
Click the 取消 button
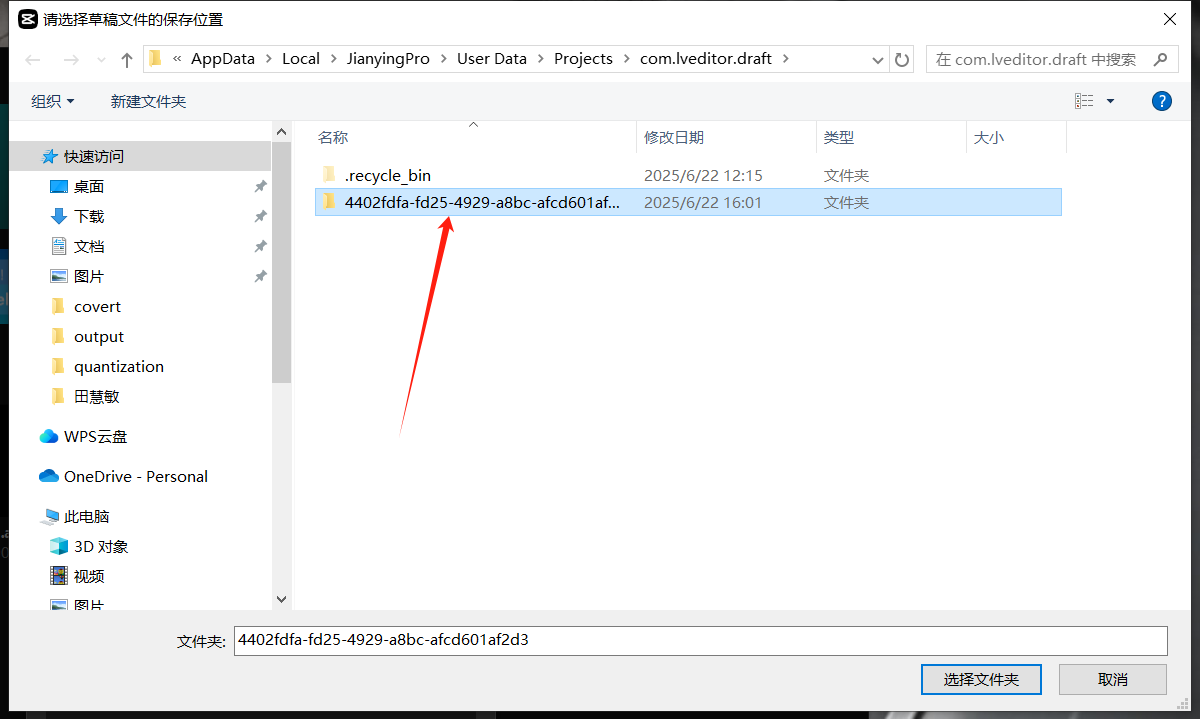pyautogui.click(x=1112, y=679)
